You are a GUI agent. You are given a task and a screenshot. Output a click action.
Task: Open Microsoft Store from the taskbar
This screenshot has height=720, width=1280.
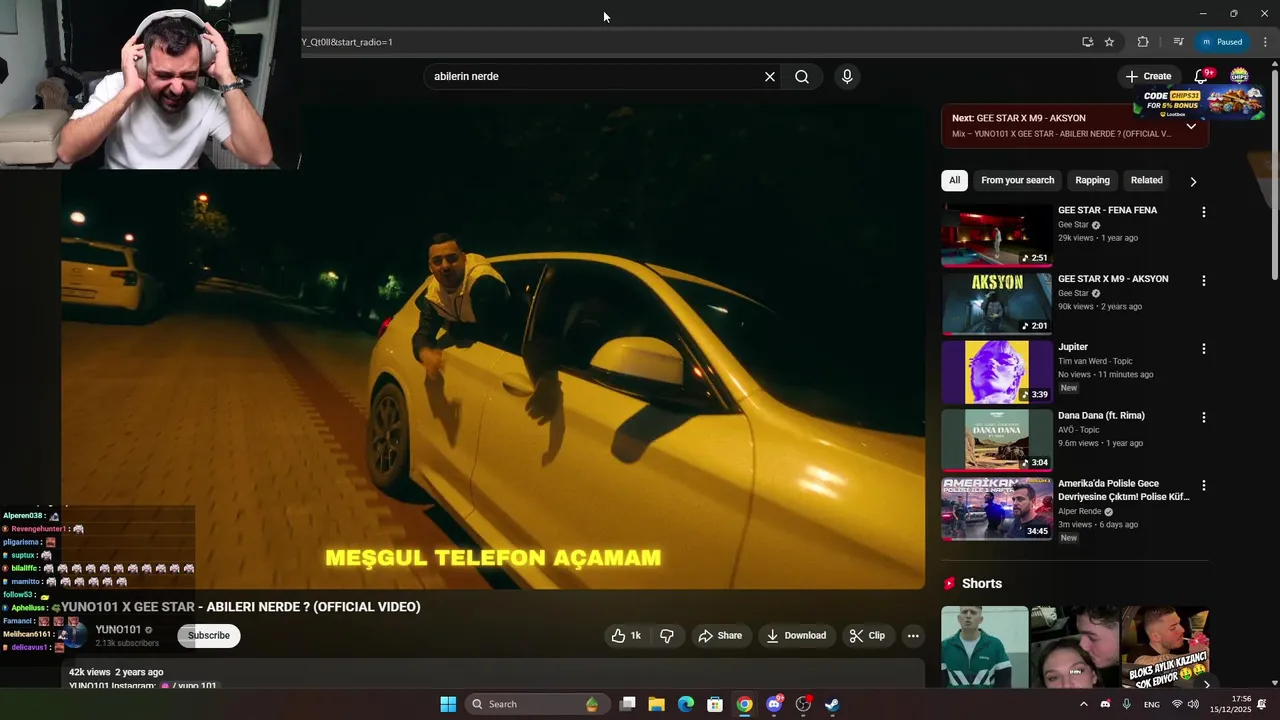pos(715,704)
